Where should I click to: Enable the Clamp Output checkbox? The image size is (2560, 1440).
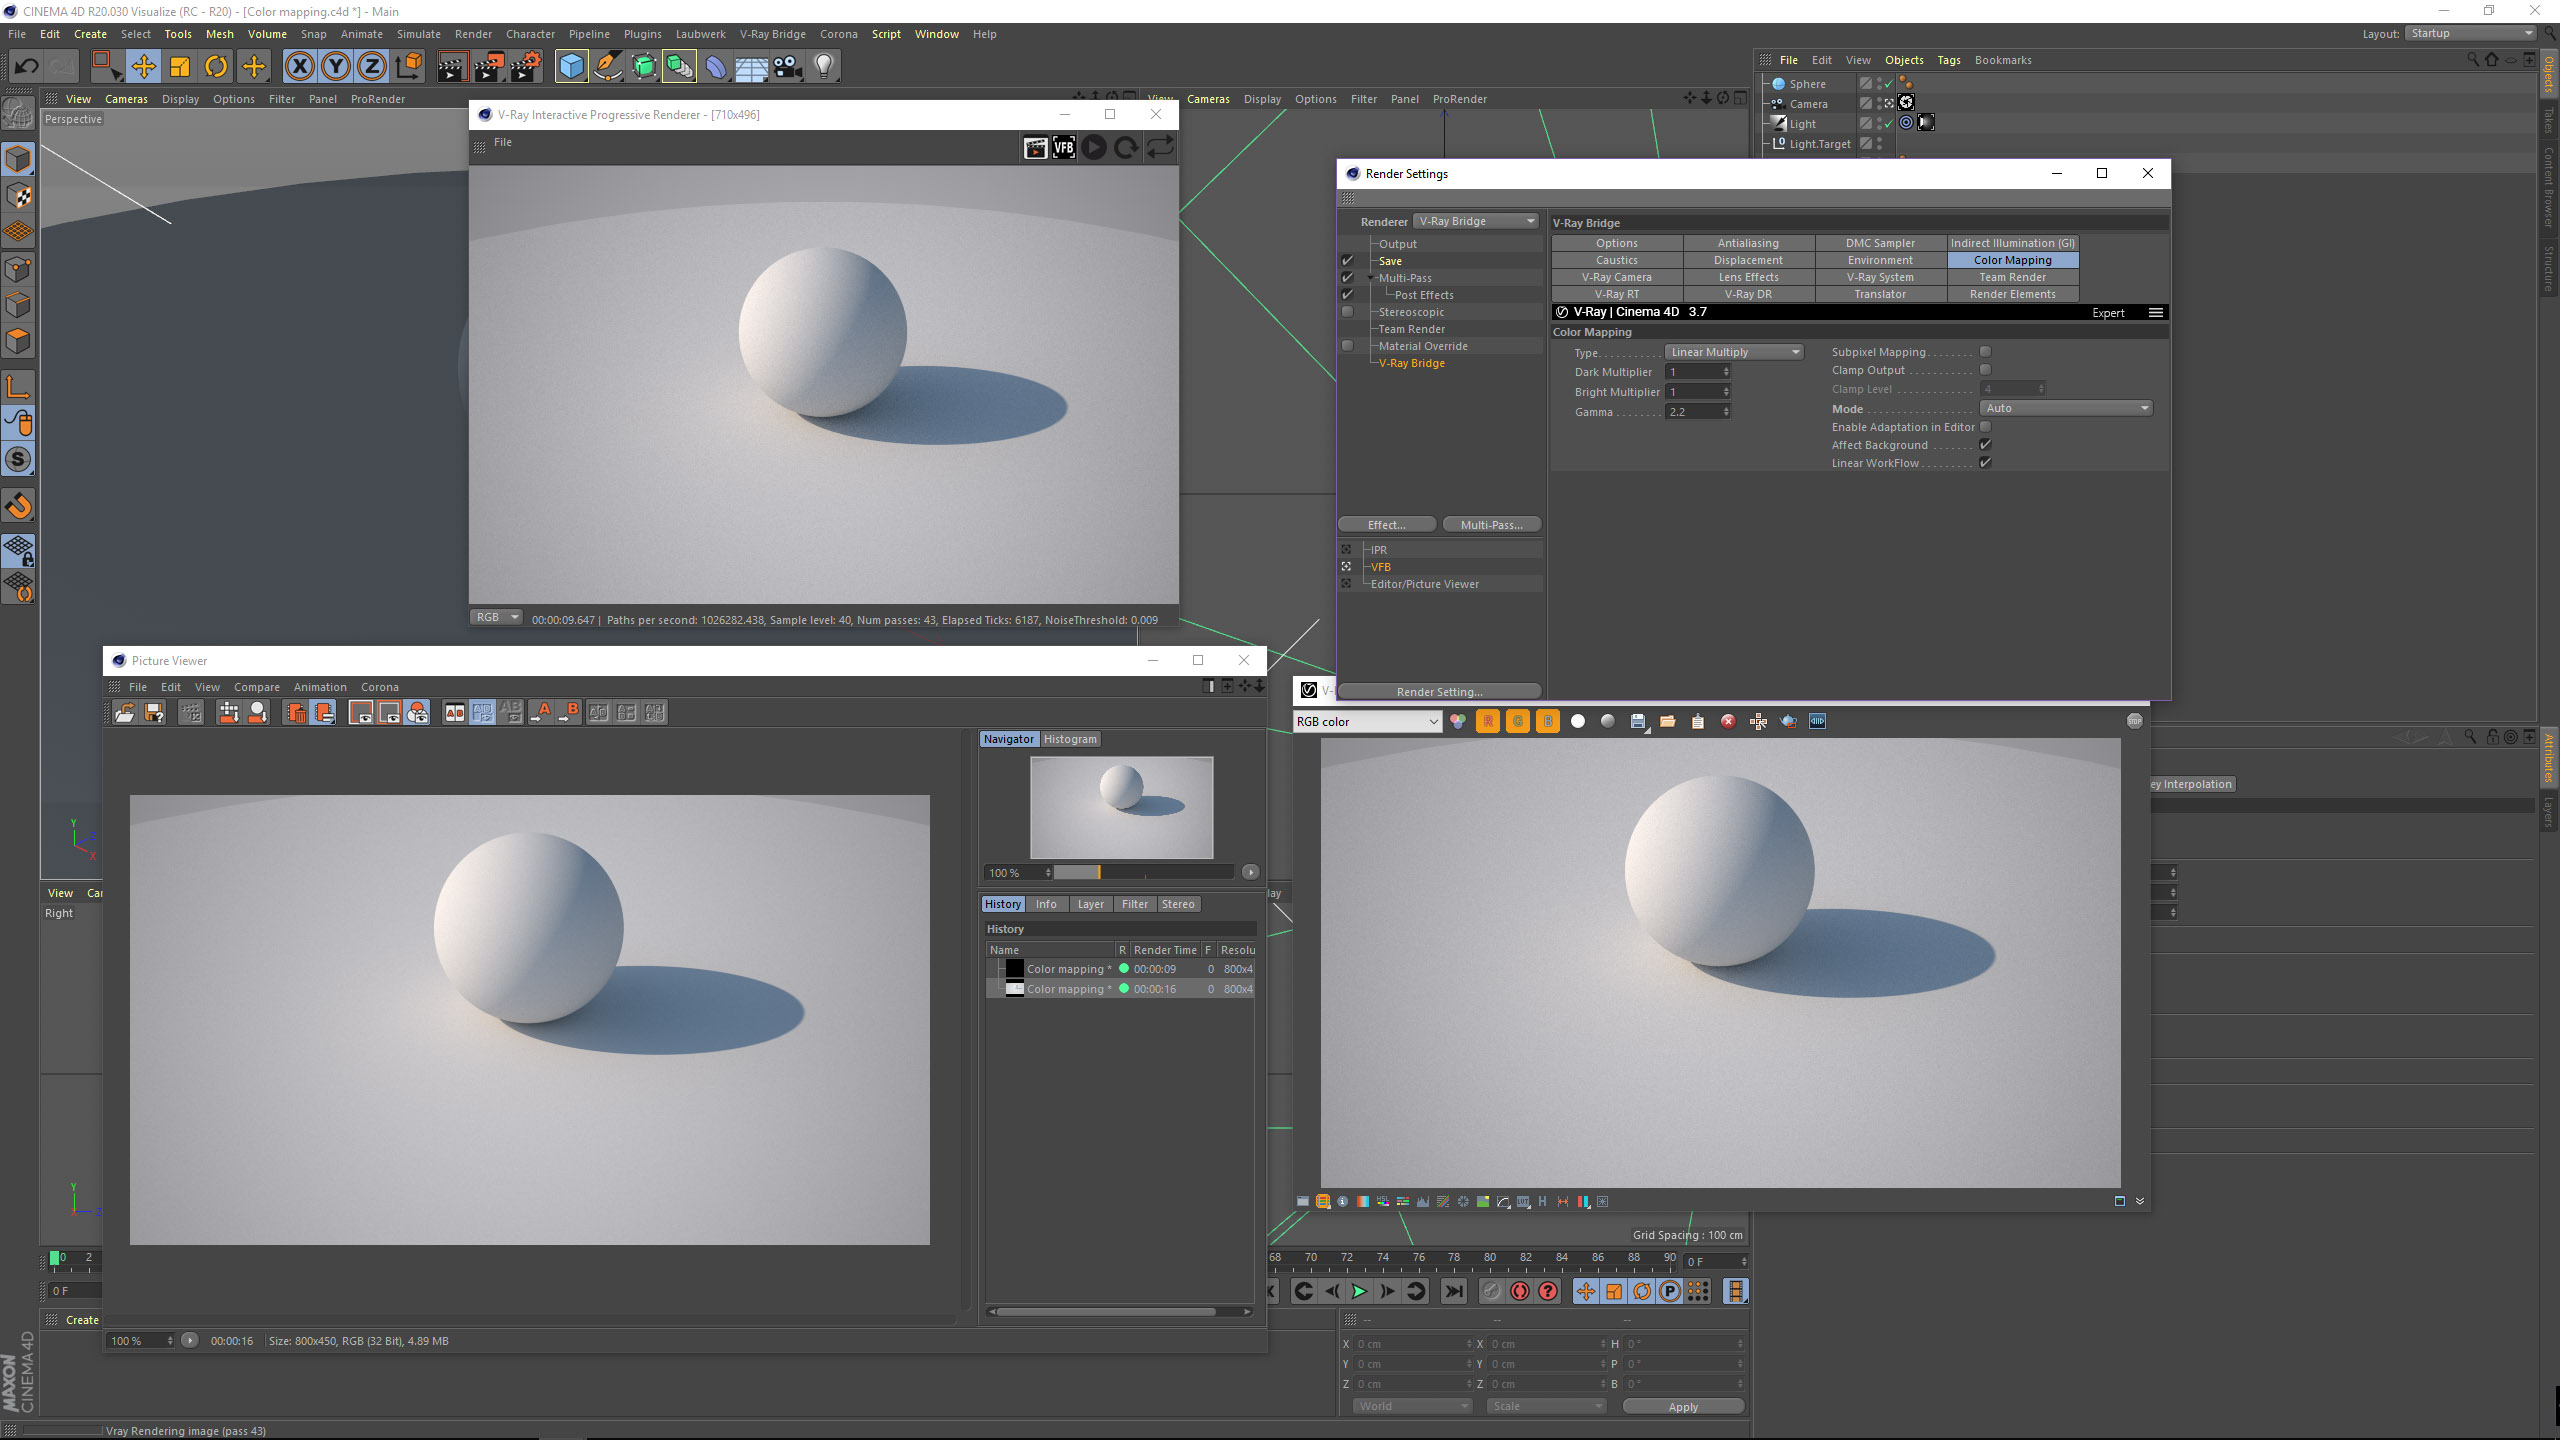point(1985,370)
